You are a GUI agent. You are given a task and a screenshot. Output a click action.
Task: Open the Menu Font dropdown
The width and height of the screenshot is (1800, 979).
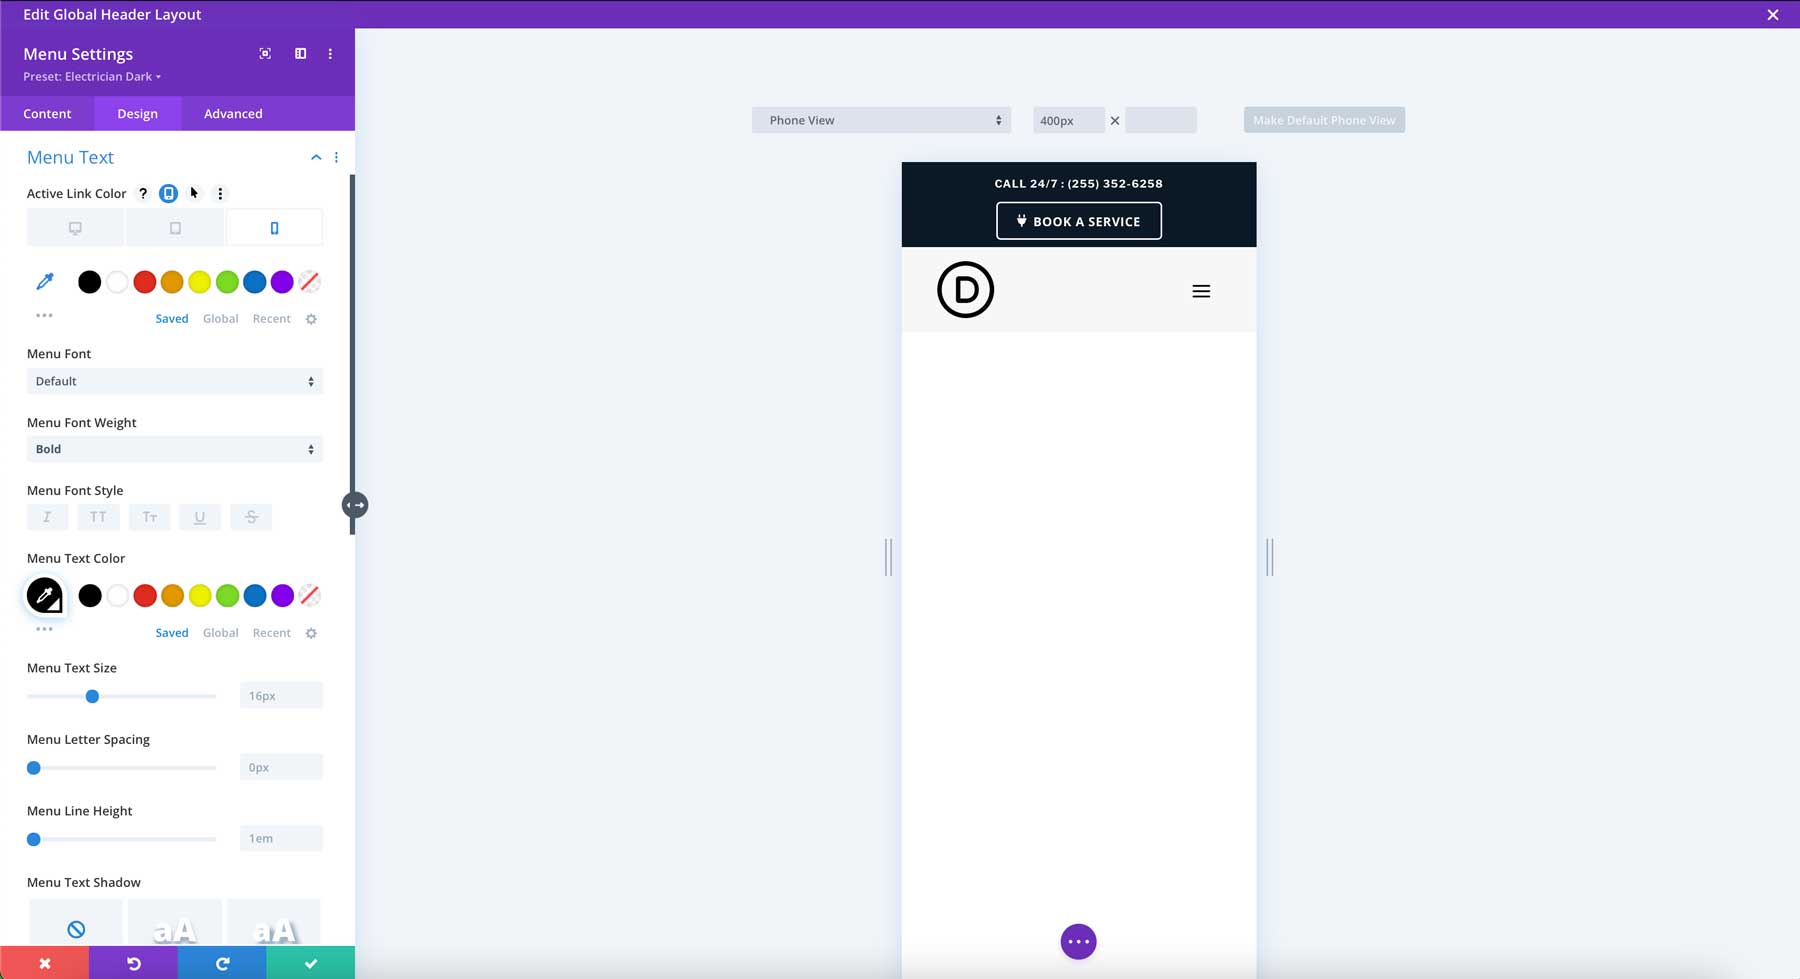[x=174, y=381]
